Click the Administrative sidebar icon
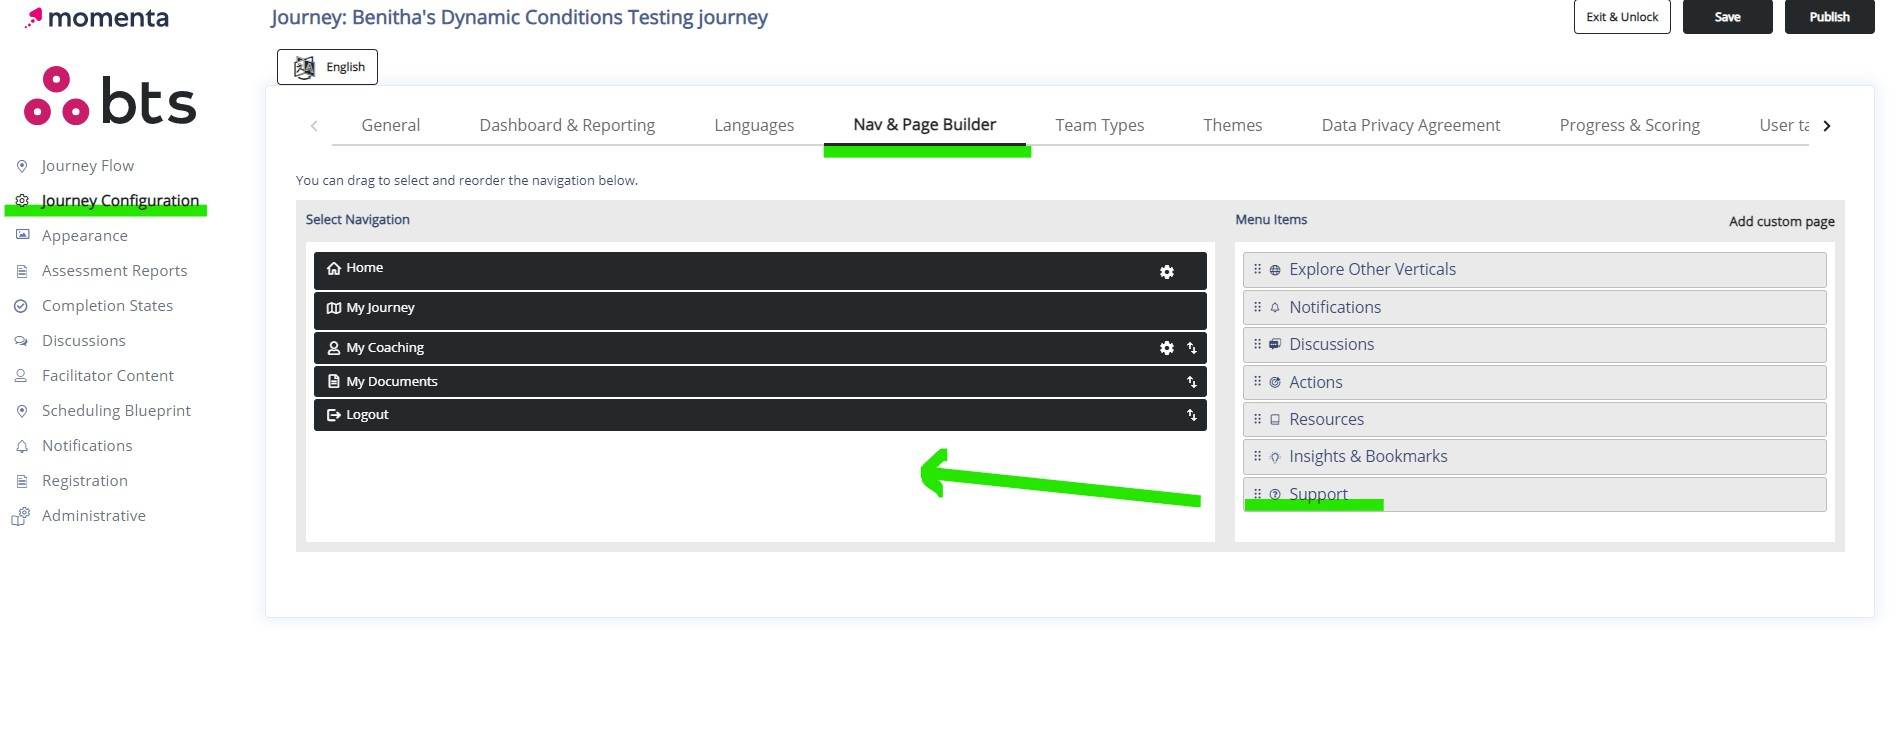This screenshot has height=756, width=1900. point(20,516)
